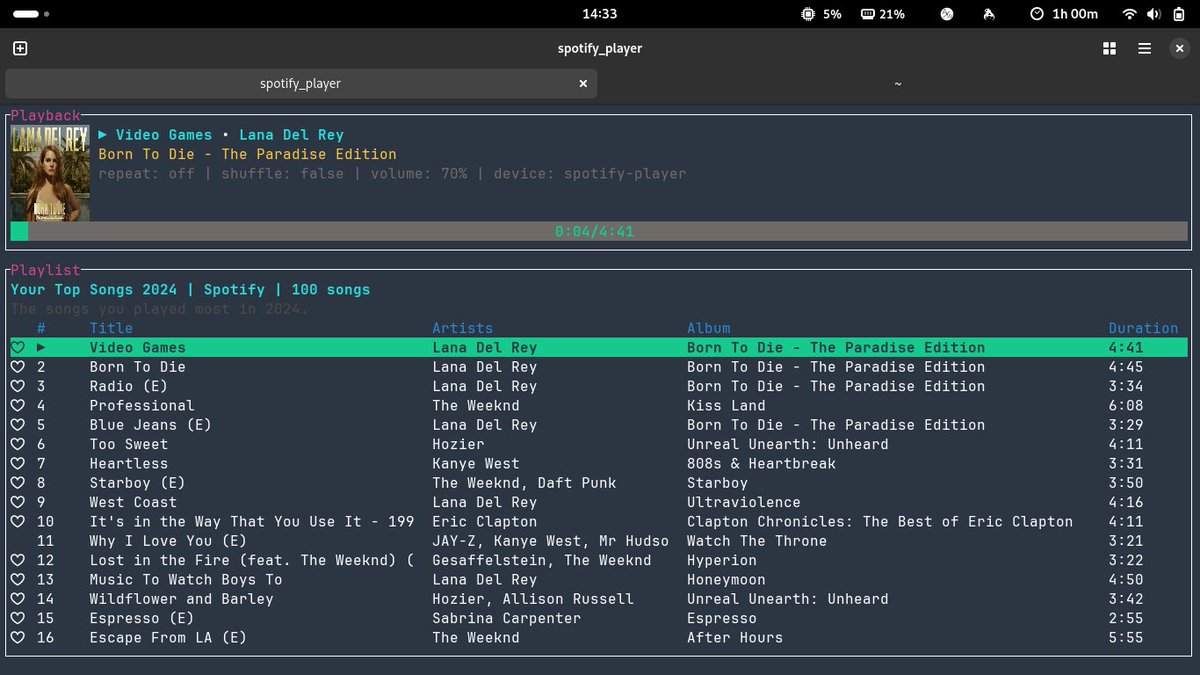Viewport: 1200px width, 675px height.
Task: Click the Born To Die album name in Playback
Action: [248, 154]
